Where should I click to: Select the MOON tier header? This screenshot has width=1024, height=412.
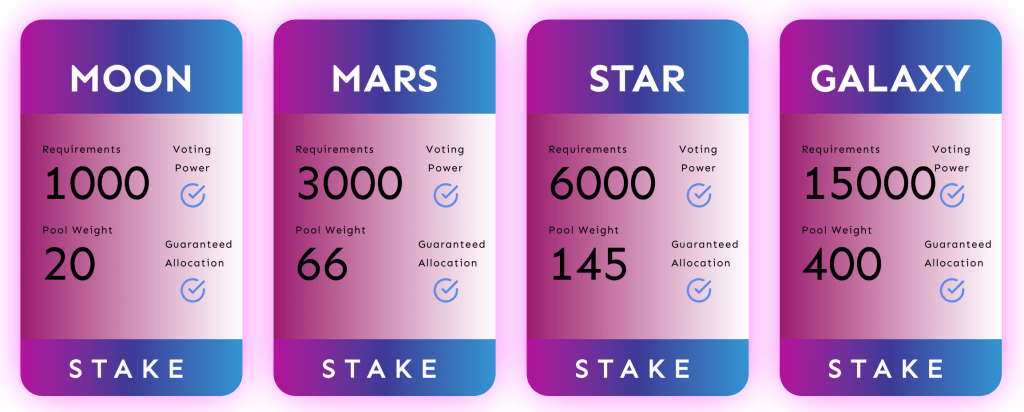click(x=131, y=79)
